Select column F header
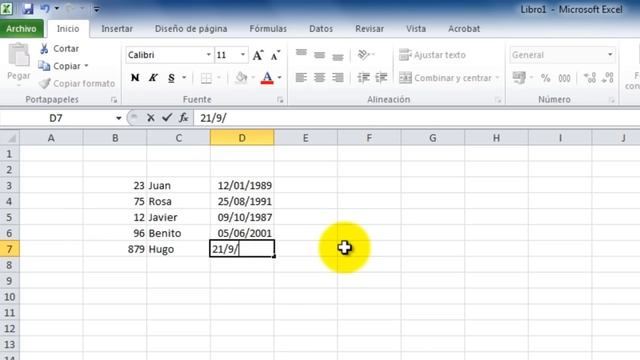This screenshot has width=640, height=360. coord(369,138)
